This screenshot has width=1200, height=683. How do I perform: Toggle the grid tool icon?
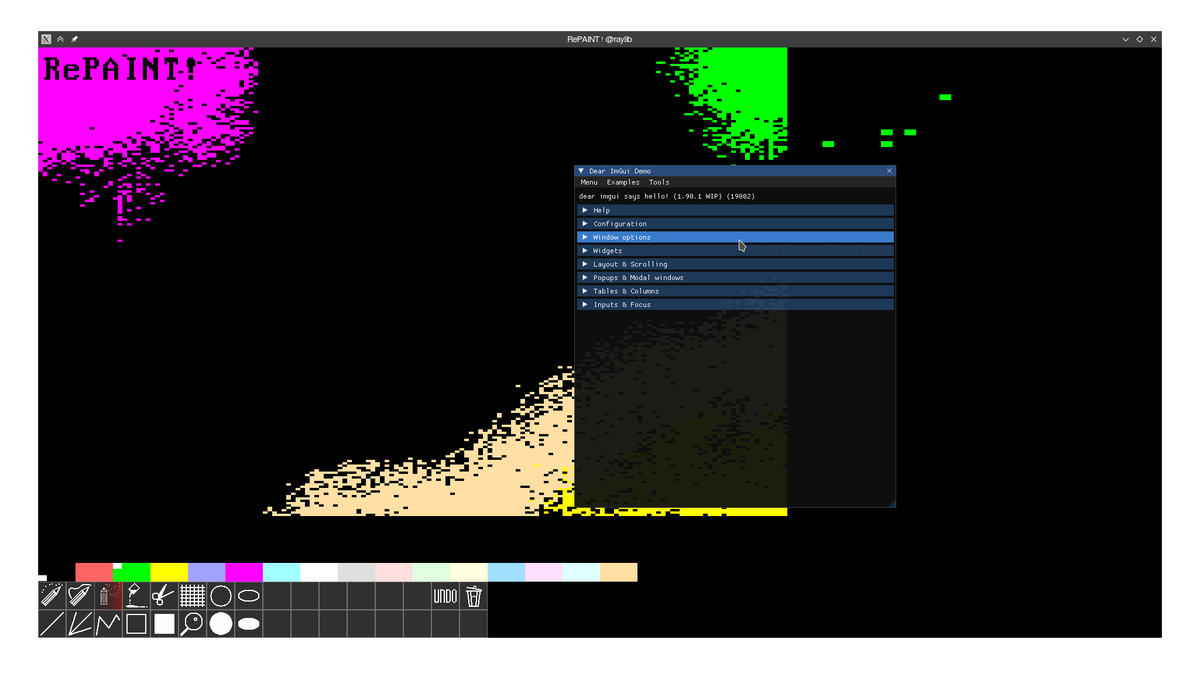click(x=192, y=596)
